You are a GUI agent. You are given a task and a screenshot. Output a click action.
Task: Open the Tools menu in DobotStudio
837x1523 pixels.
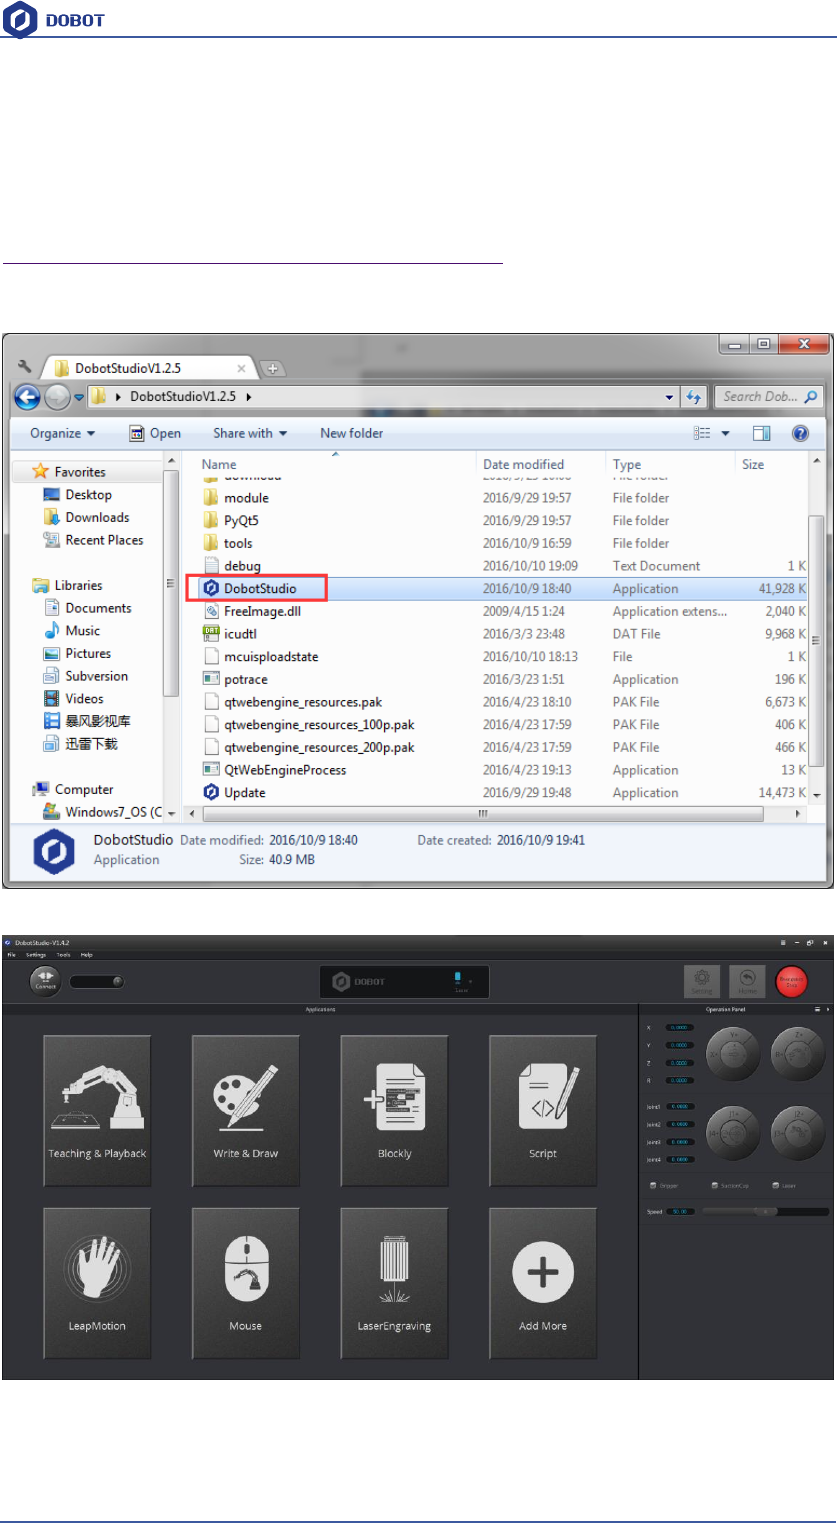coord(63,955)
